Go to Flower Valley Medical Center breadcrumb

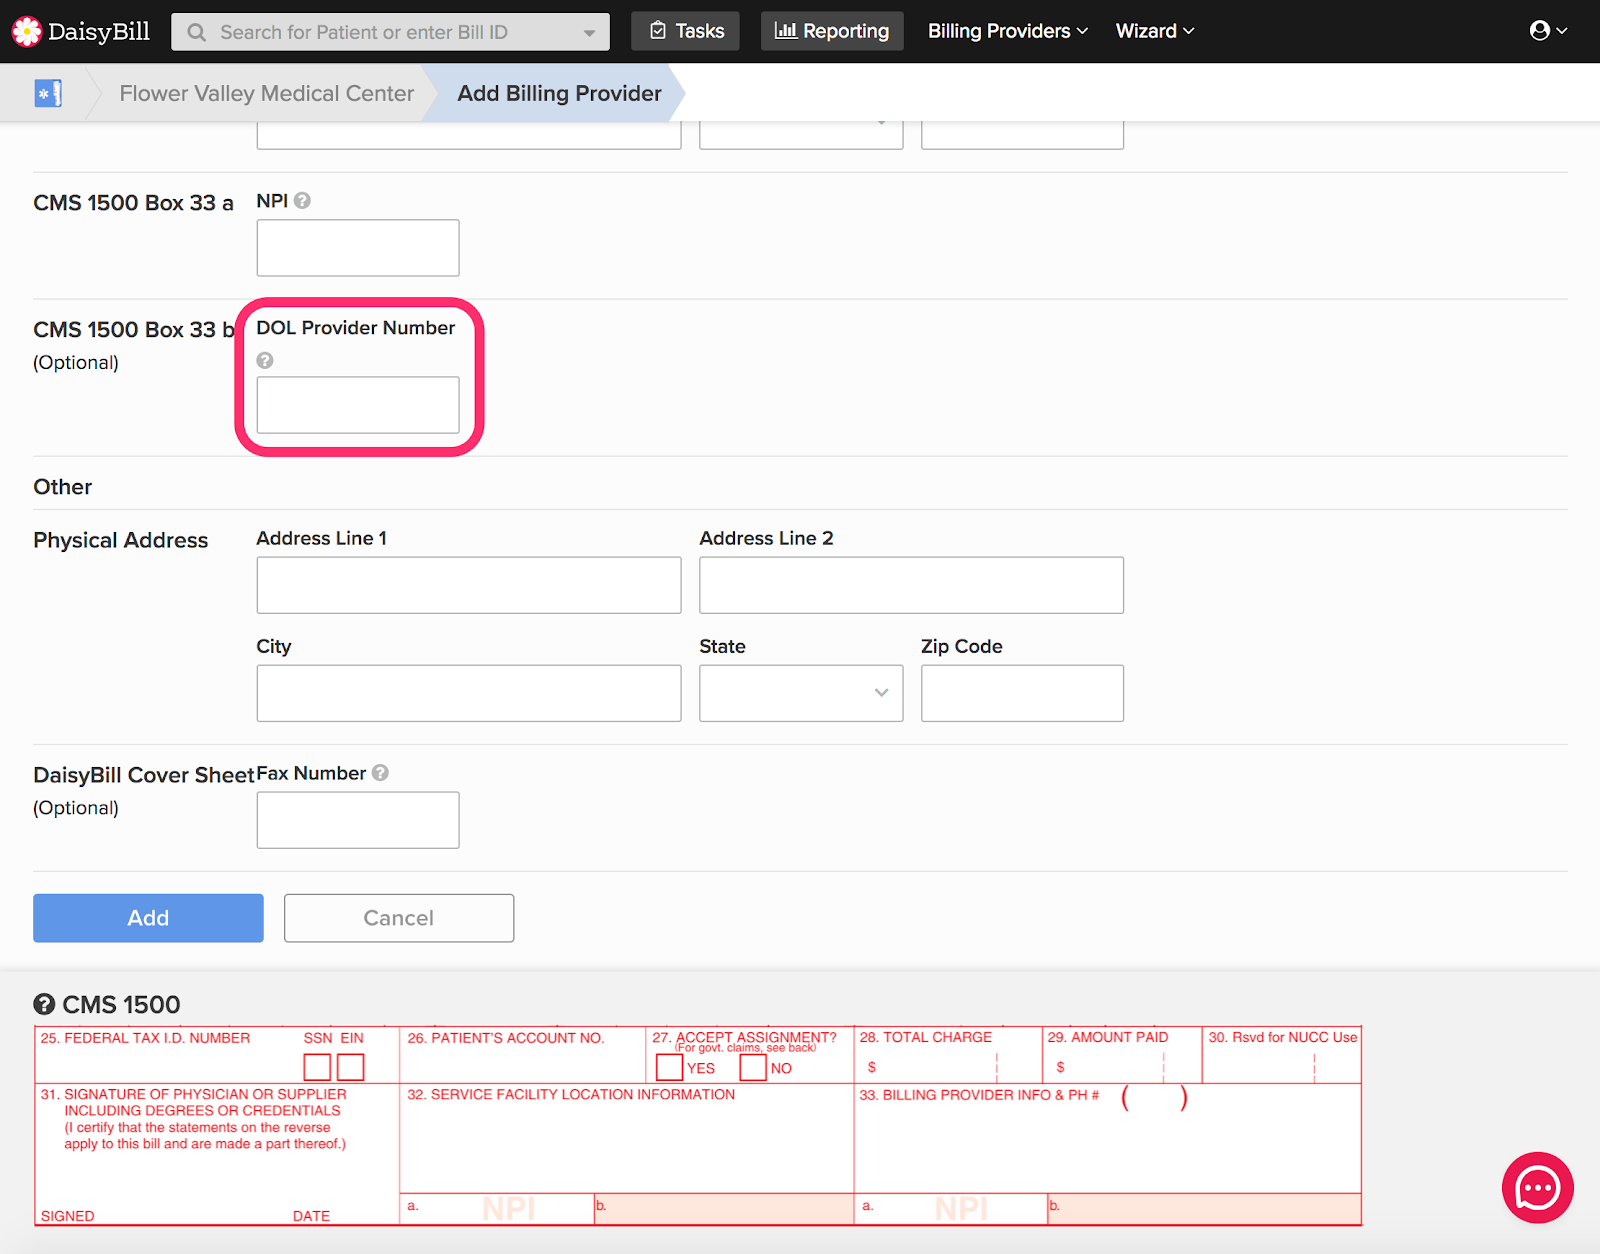(267, 93)
